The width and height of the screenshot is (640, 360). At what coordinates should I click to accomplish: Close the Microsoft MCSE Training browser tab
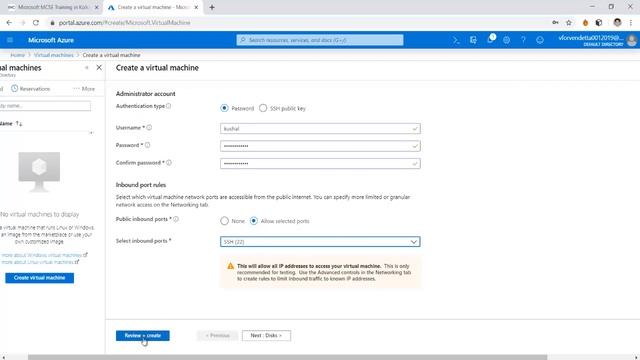(x=97, y=7)
